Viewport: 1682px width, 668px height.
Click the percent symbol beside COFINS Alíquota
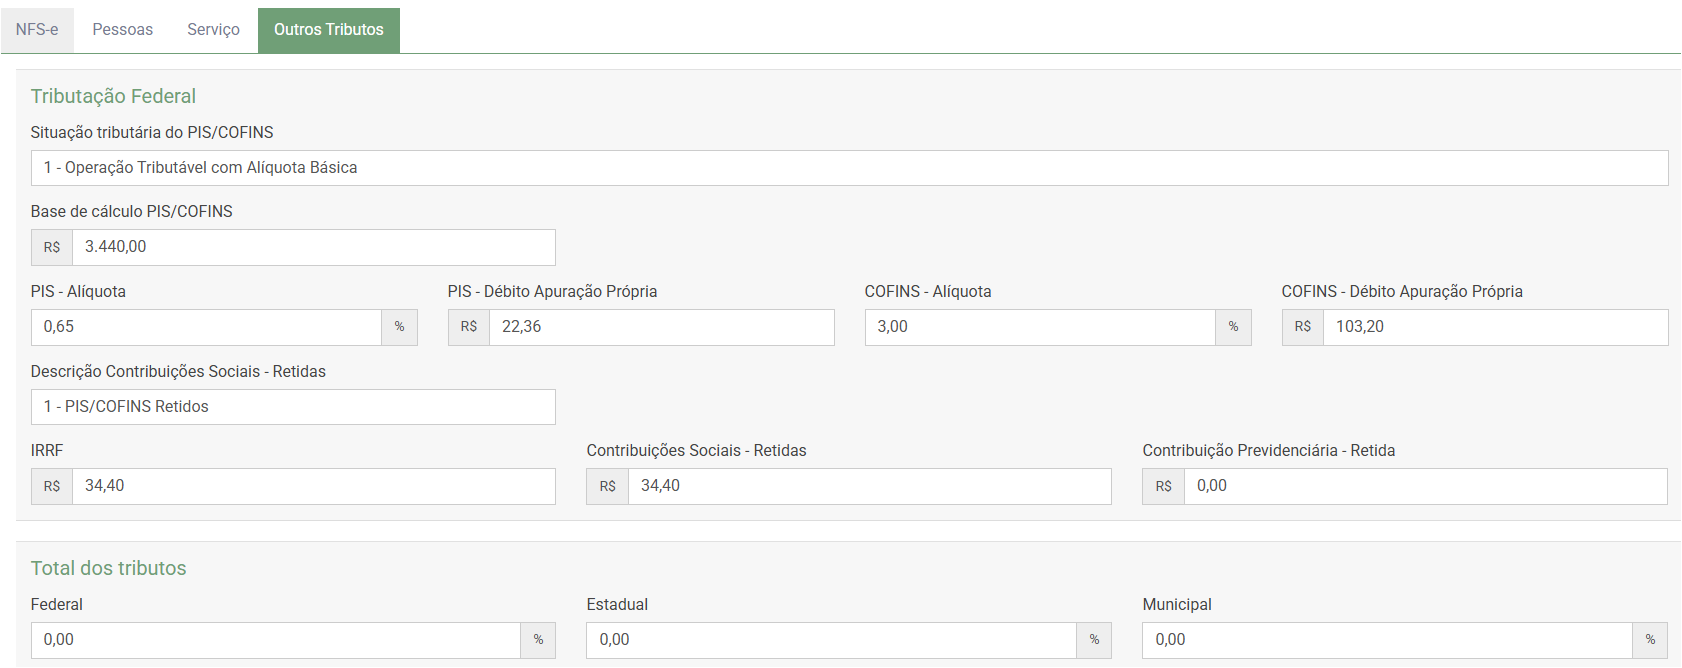pyautogui.click(x=1233, y=327)
